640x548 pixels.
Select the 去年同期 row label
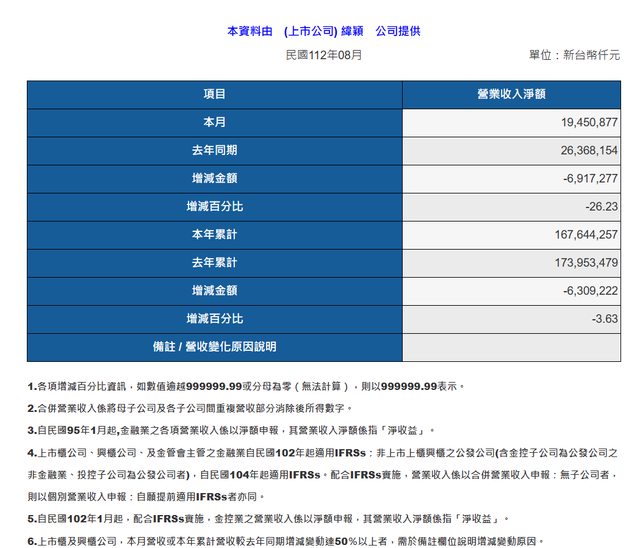pos(214,150)
